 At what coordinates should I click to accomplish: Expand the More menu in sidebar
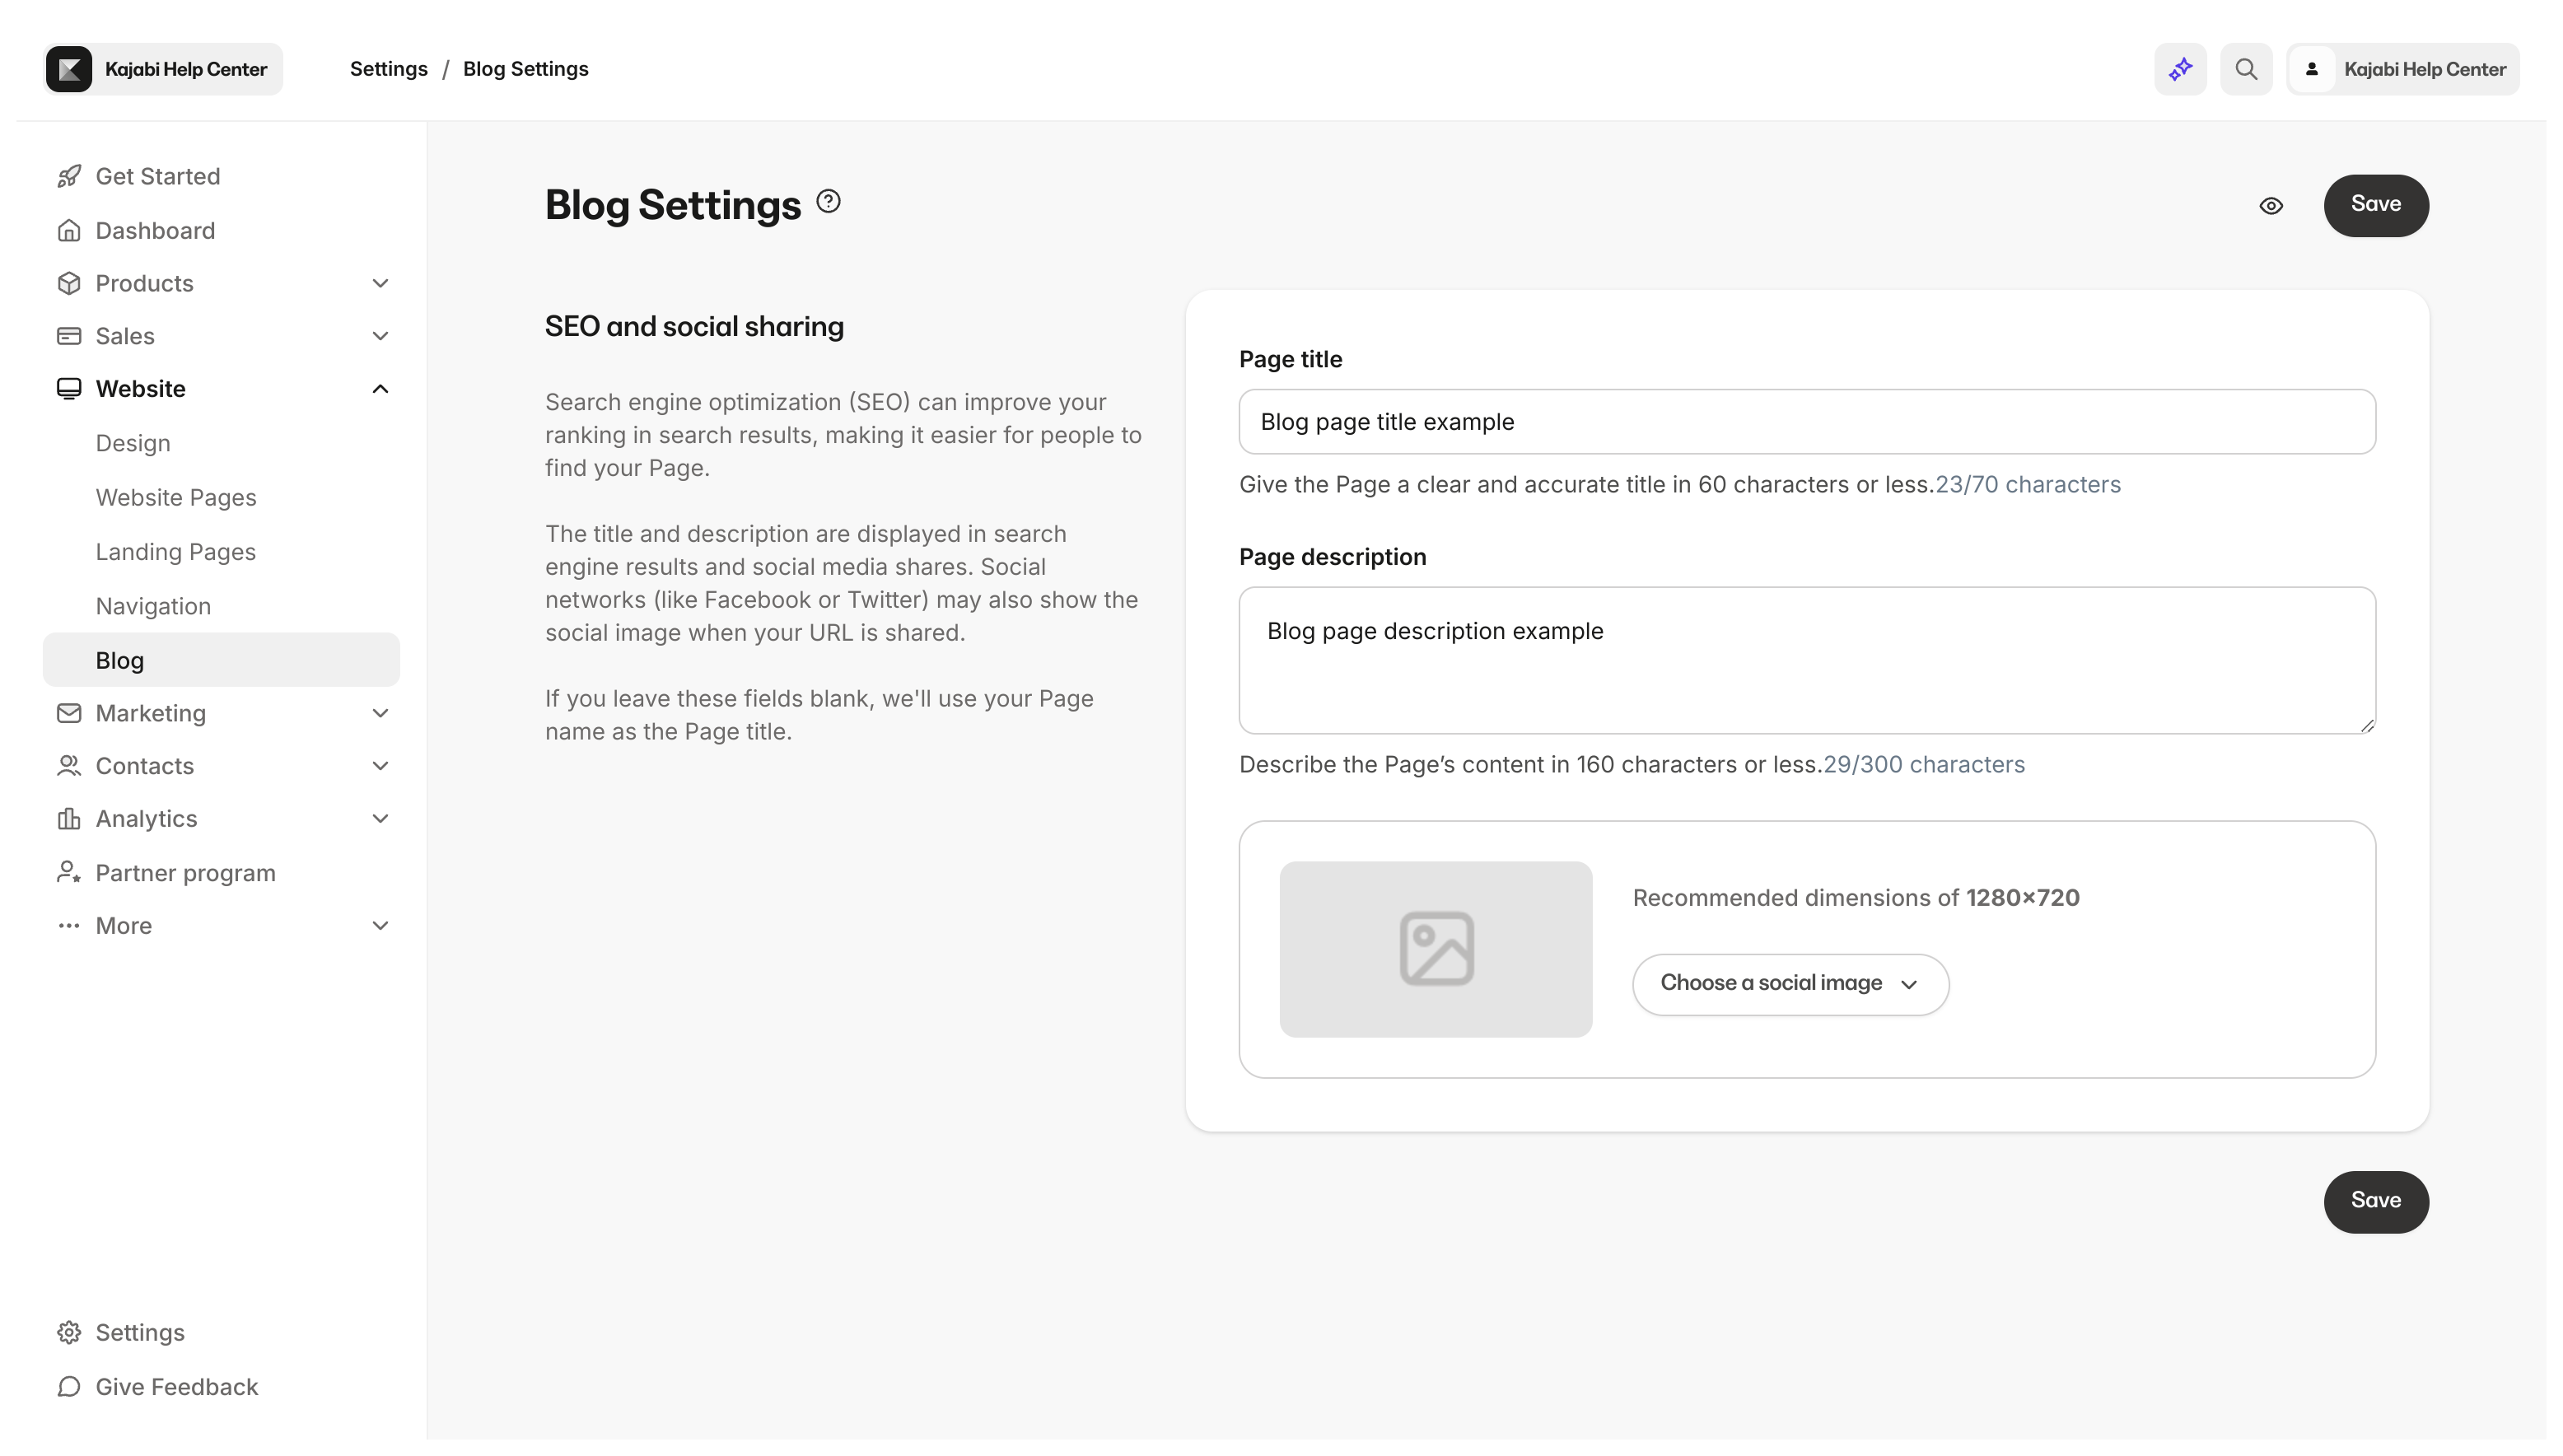(x=380, y=925)
